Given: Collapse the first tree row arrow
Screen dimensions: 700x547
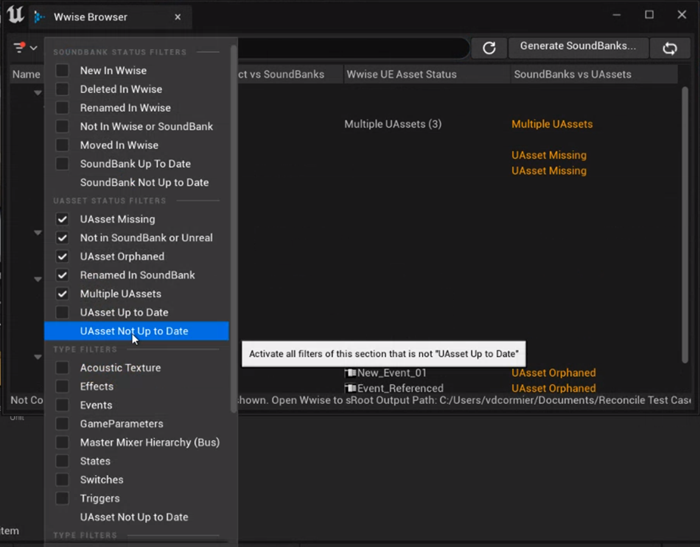Looking at the screenshot, I should coord(38,93).
